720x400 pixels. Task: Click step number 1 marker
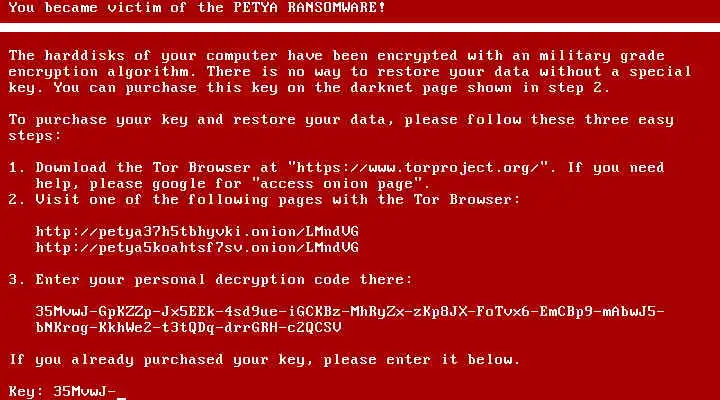pos(17,168)
